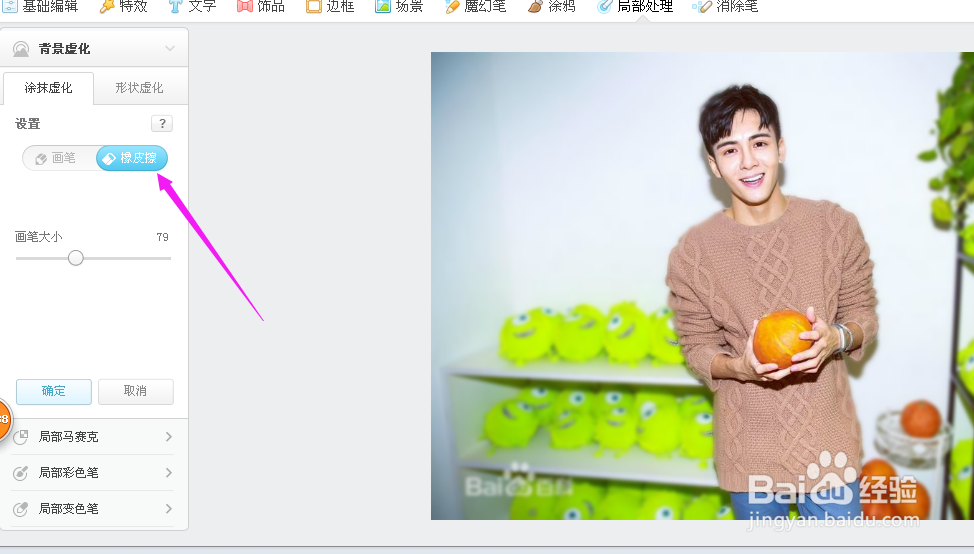974x554 pixels.
Task: Click the bow icon beside 饰品
Action: [x=245, y=7]
